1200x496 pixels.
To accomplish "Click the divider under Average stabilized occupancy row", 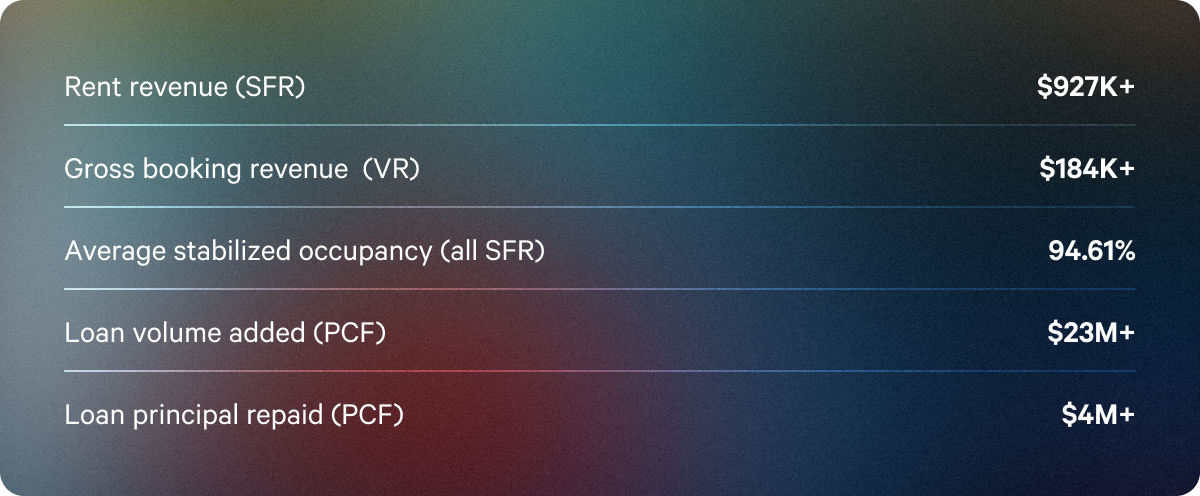I will click(600, 289).
